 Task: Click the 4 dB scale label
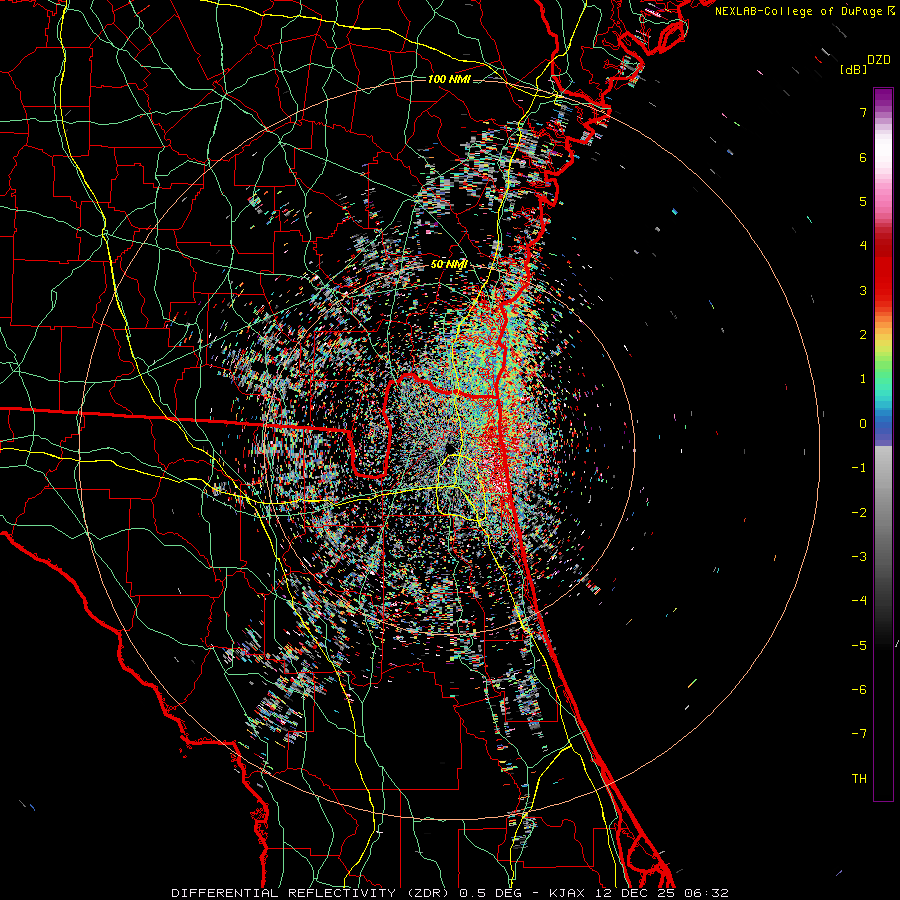863,246
